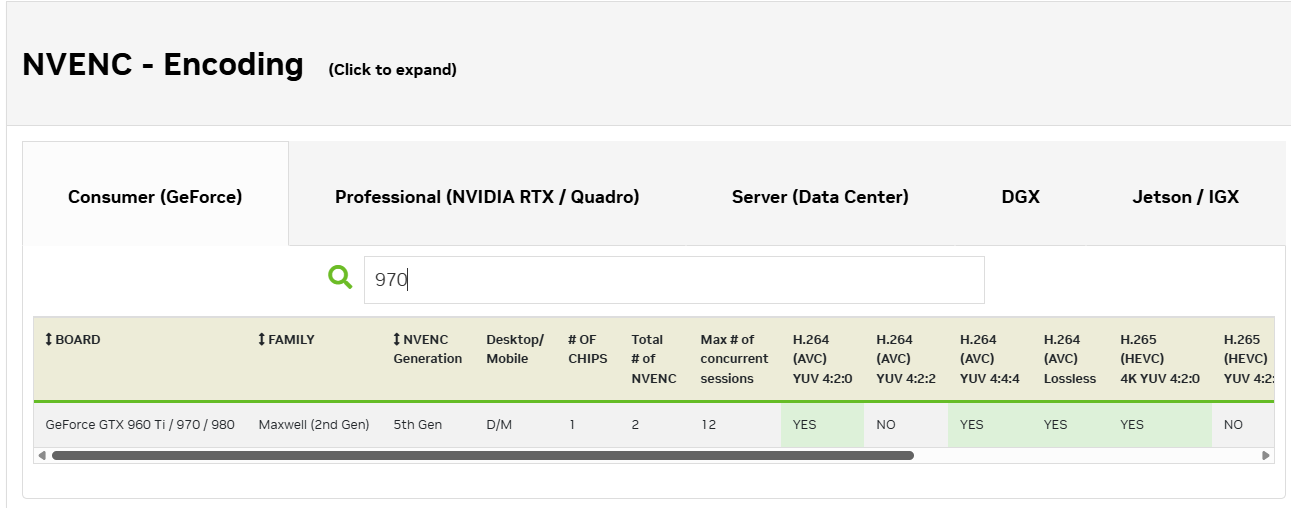This screenshot has width=1291, height=508.
Task: Click the scrollbar left arrow
Action: (41, 456)
